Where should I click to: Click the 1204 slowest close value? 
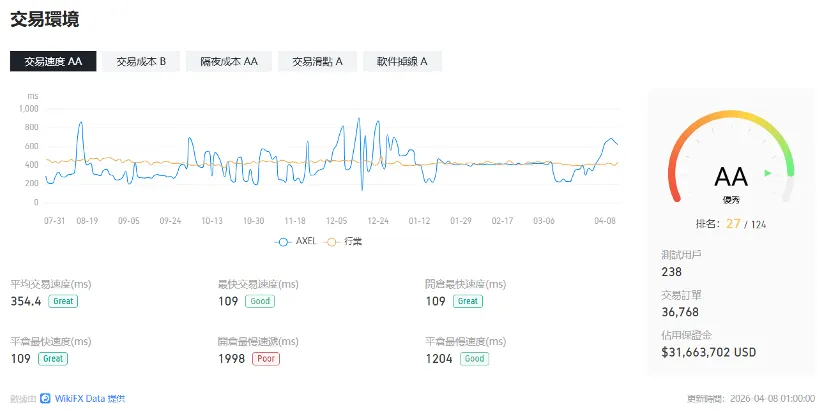coord(439,359)
